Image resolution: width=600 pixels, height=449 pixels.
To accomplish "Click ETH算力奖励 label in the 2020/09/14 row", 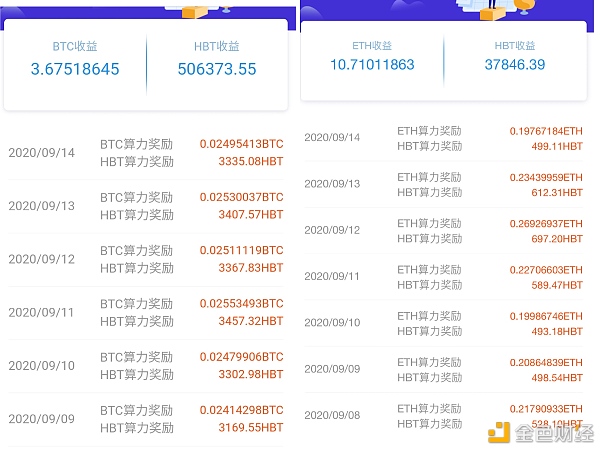I will (429, 131).
